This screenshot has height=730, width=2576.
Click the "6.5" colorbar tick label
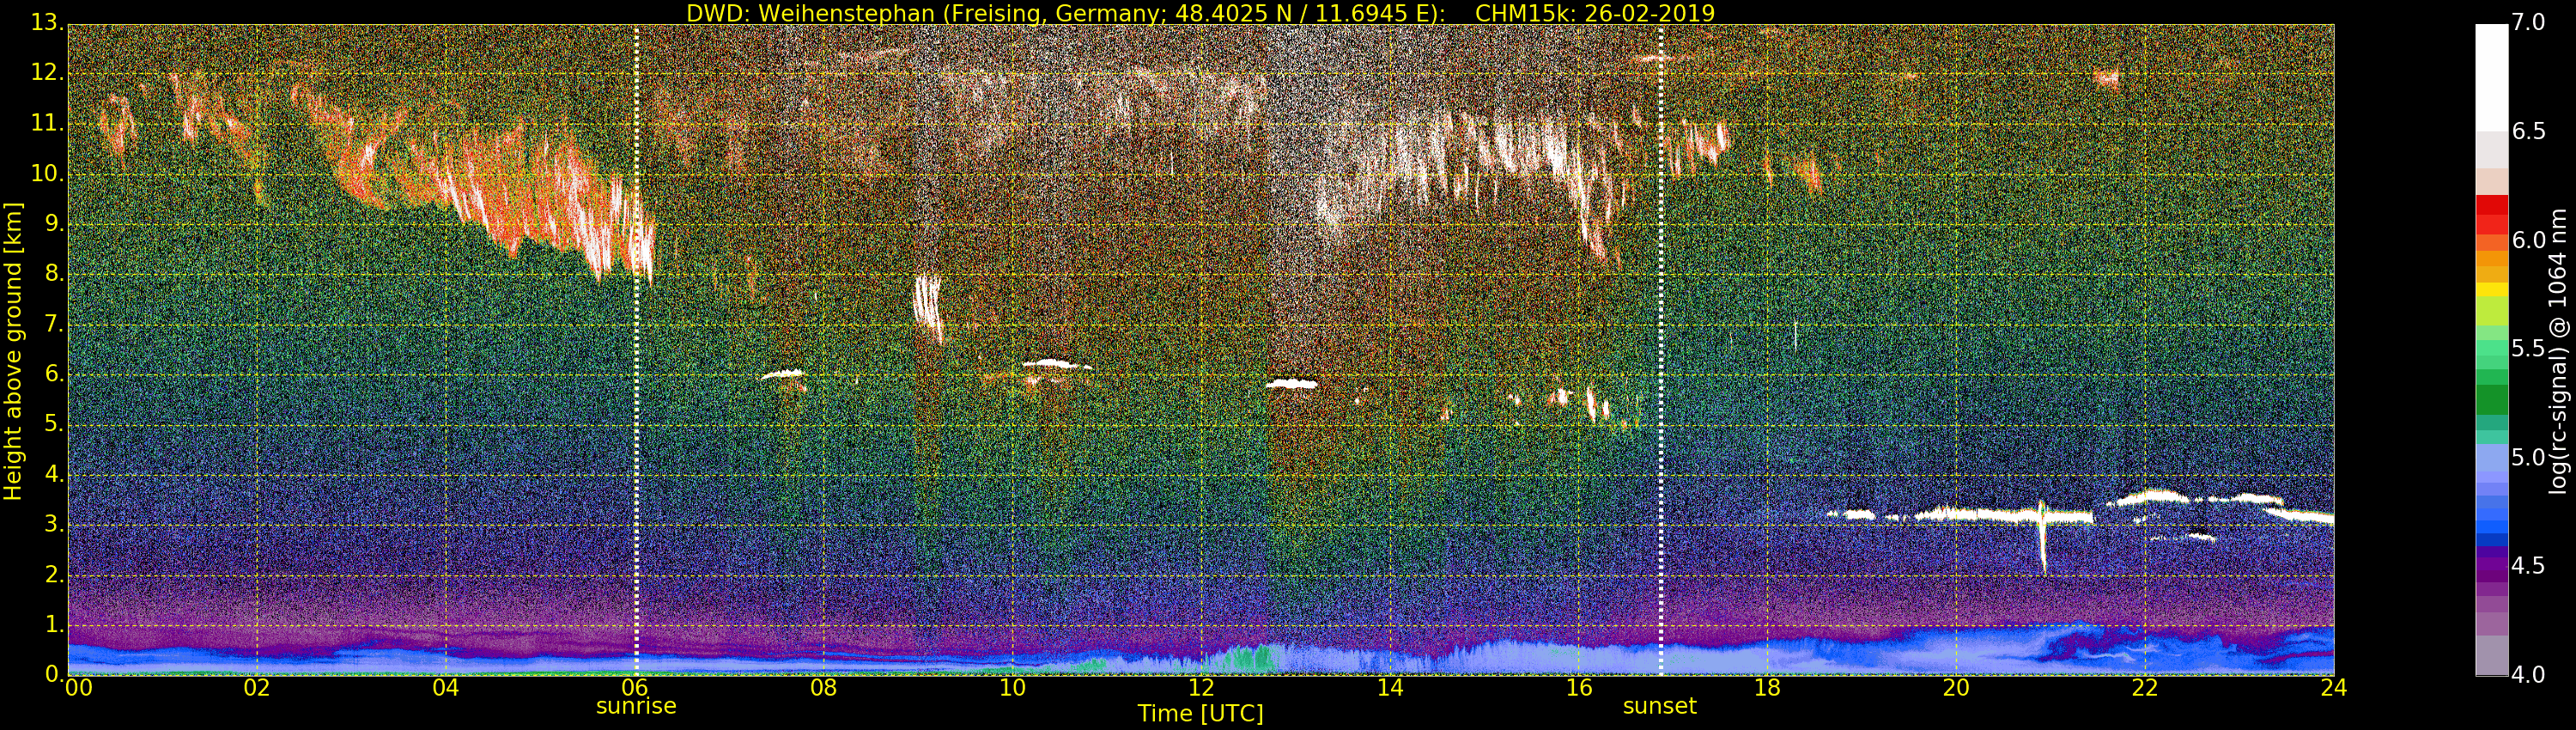coord(2528,132)
